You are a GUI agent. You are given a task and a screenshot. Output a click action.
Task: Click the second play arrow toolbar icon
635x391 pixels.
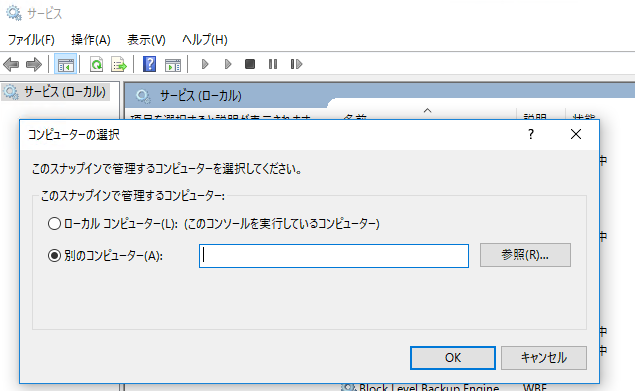(228, 64)
